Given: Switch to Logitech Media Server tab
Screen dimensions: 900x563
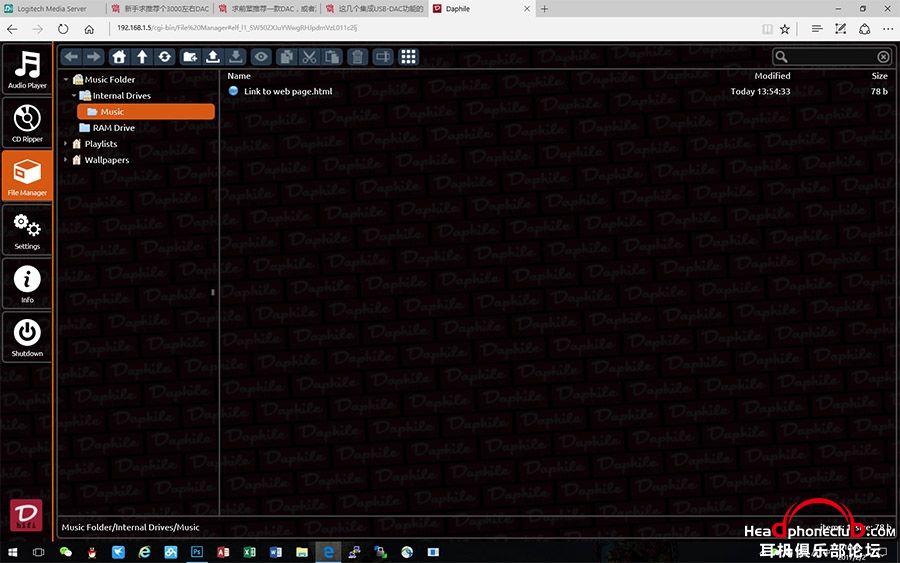Looking at the screenshot, I should [53, 9].
